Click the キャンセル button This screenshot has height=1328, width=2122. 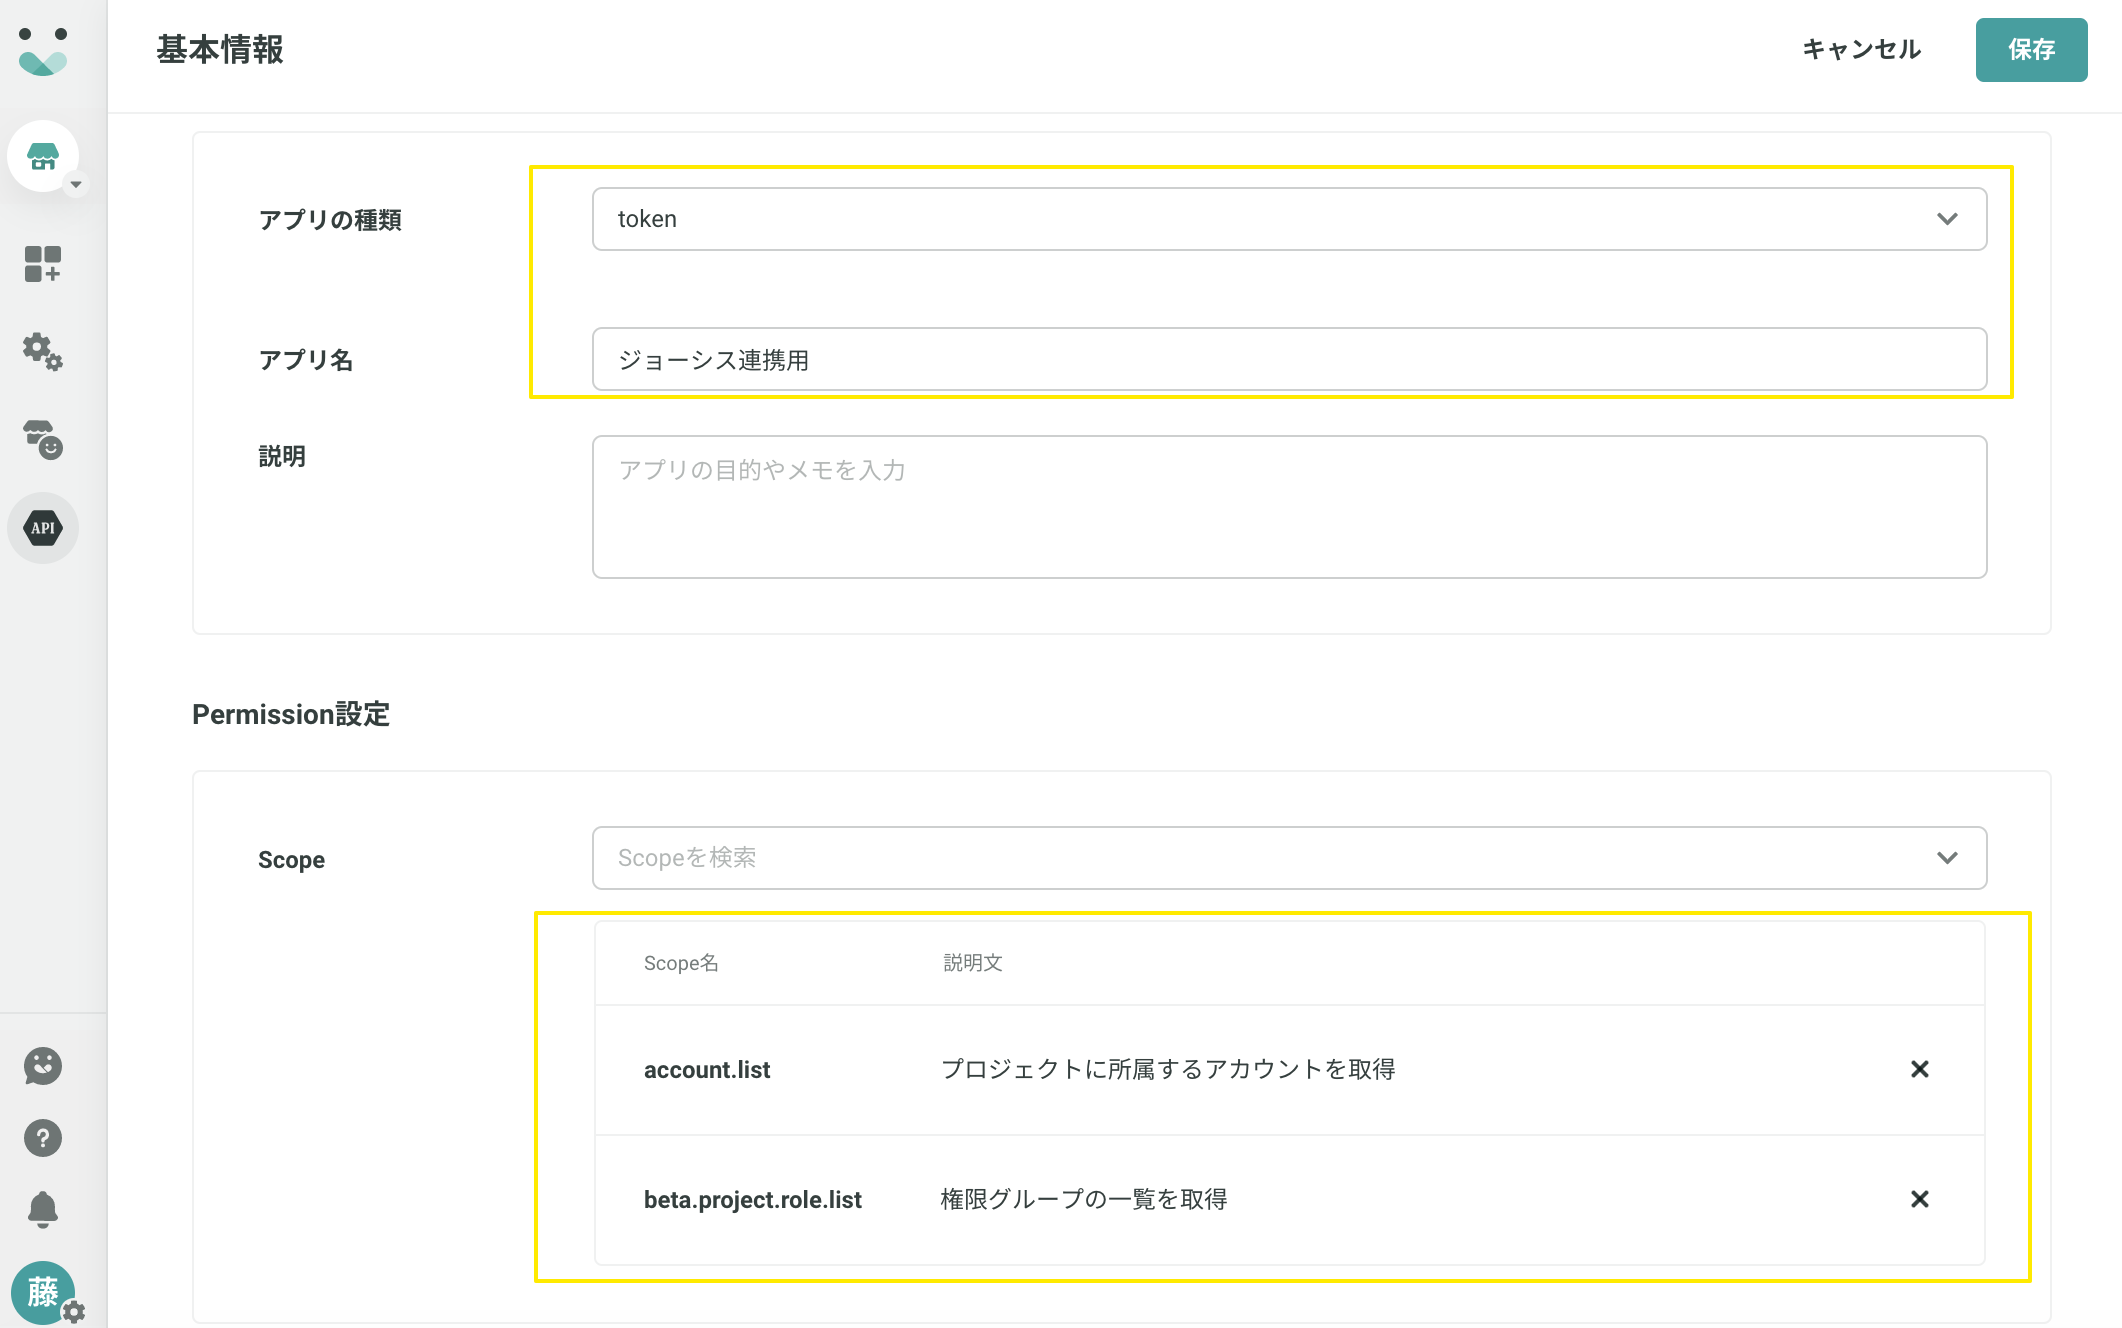1861,50
